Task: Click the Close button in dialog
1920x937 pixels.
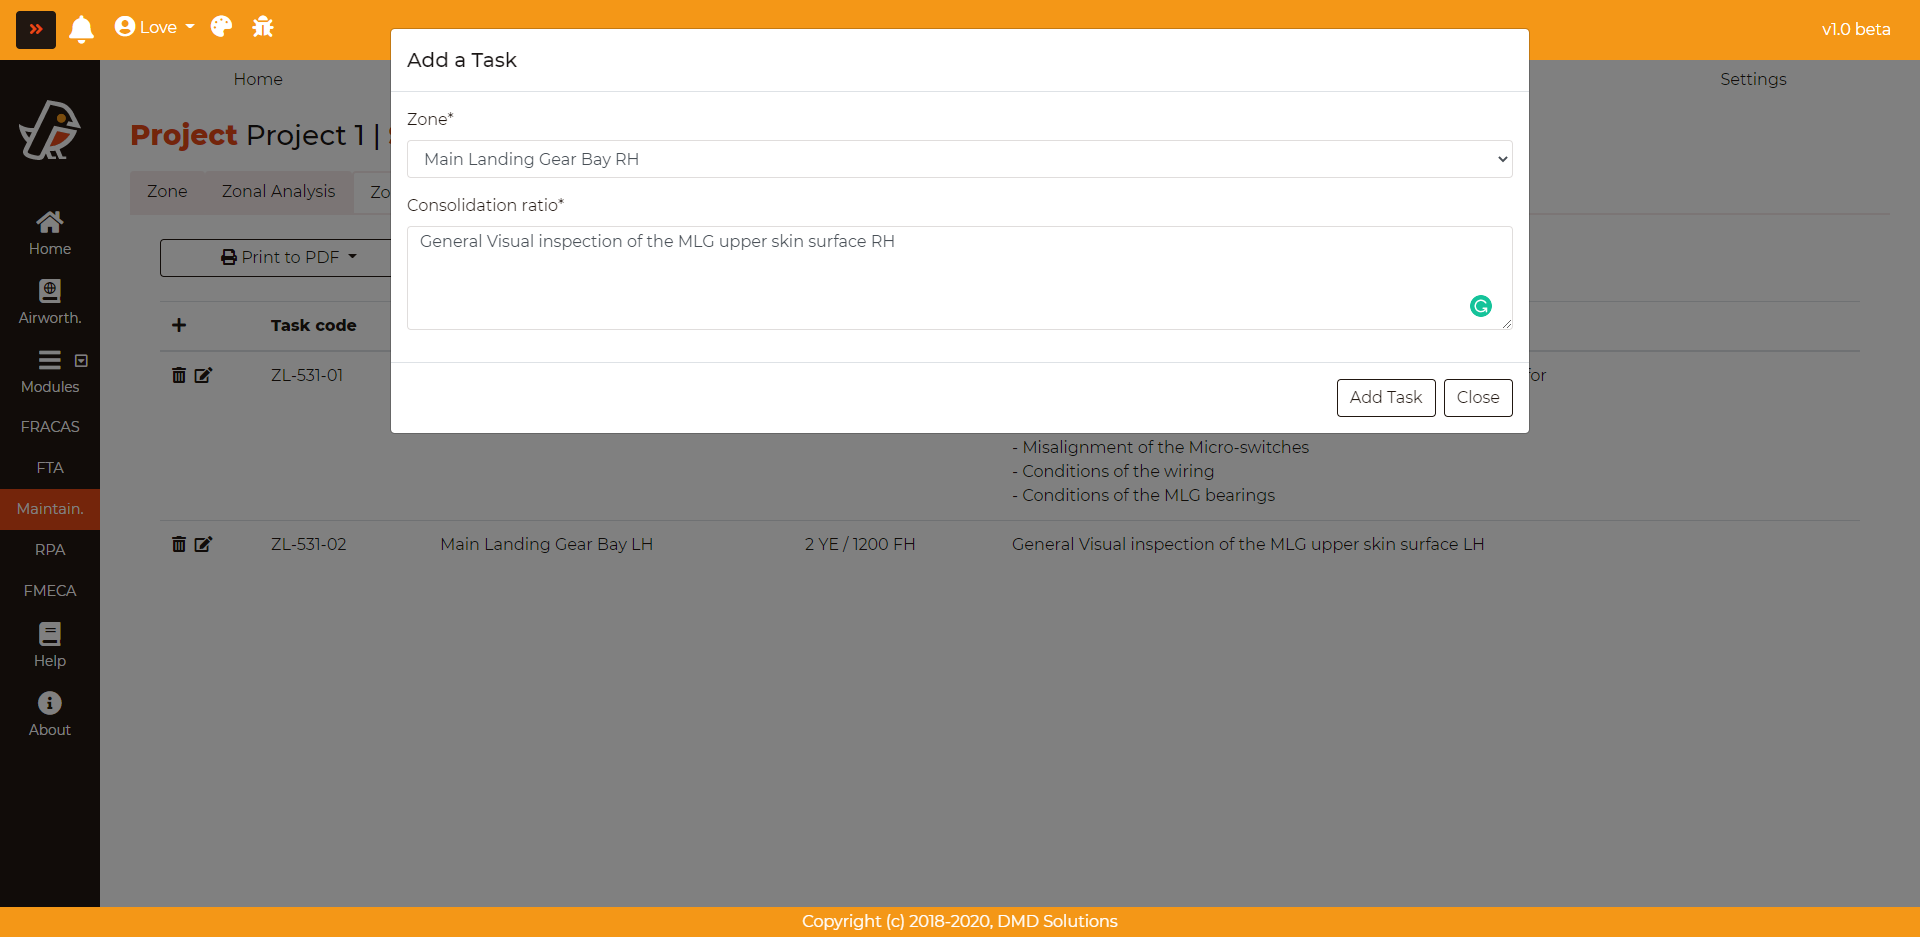Action: [x=1477, y=397]
